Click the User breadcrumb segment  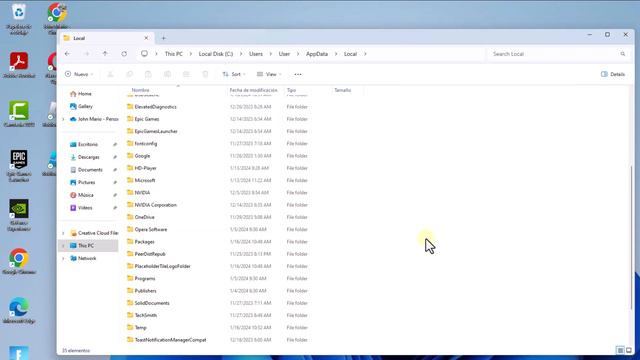284,54
